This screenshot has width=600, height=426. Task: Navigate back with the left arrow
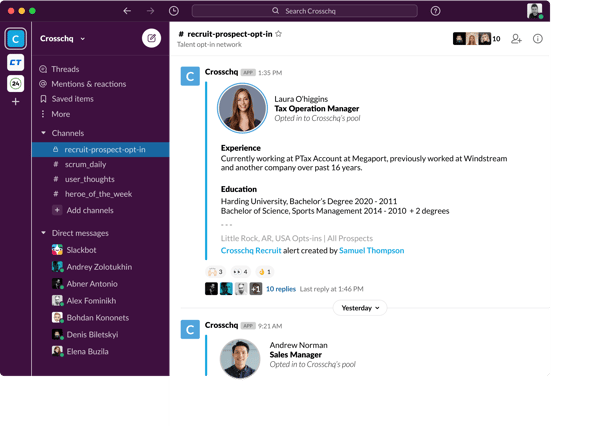[126, 11]
